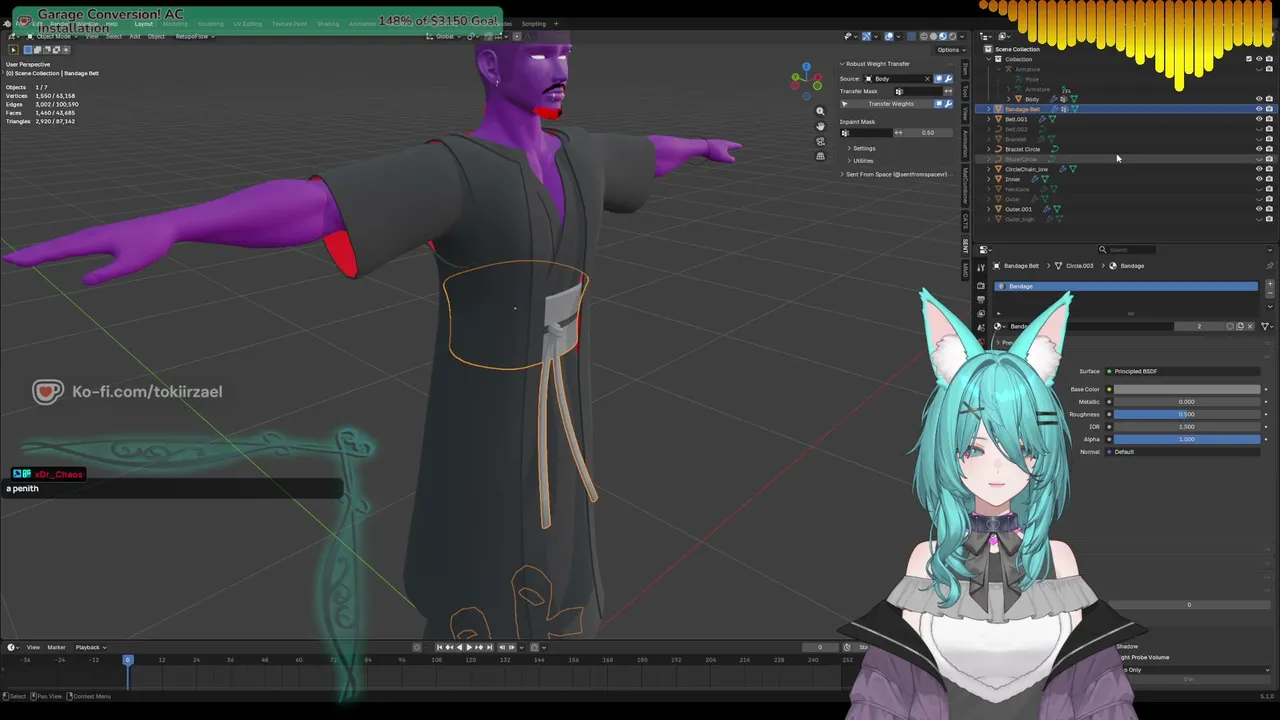This screenshot has width=1280, height=720.
Task: Open the Tool properties tab icon
Action: [x=981, y=266]
